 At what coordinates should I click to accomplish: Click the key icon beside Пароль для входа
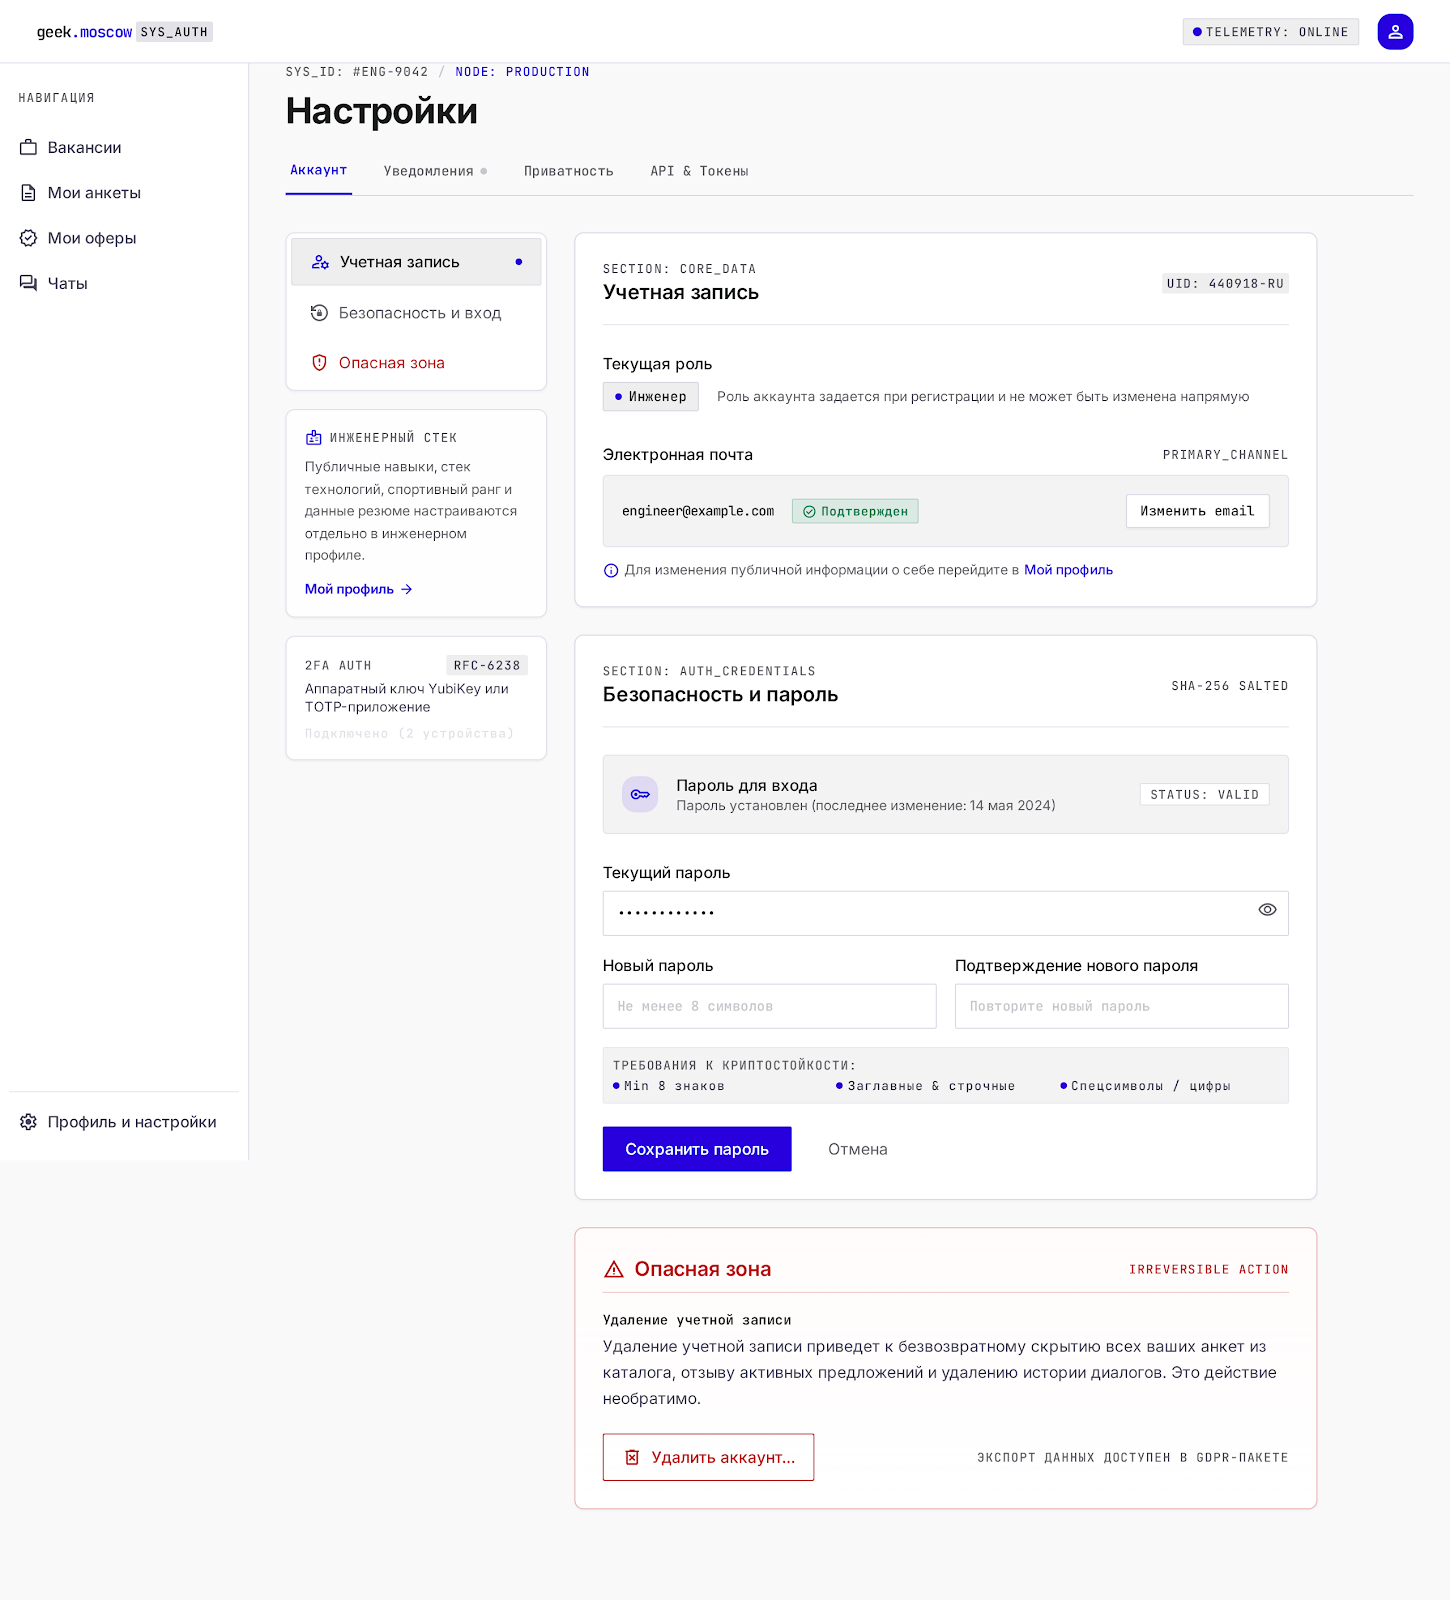pos(640,795)
